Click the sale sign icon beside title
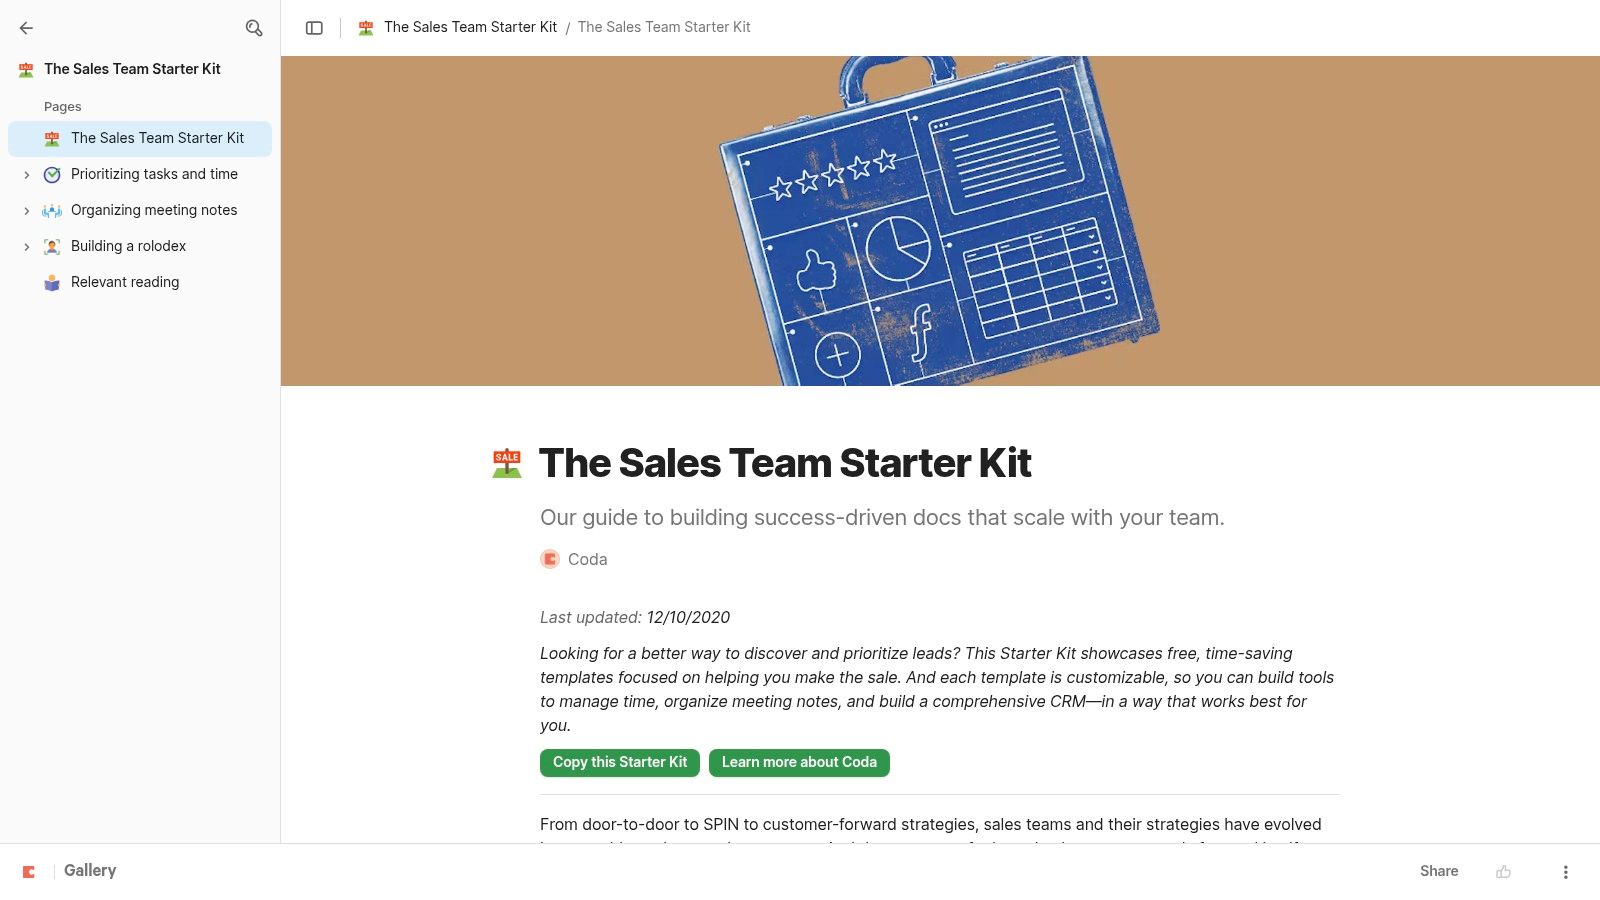1600x900 pixels. pyautogui.click(x=507, y=463)
